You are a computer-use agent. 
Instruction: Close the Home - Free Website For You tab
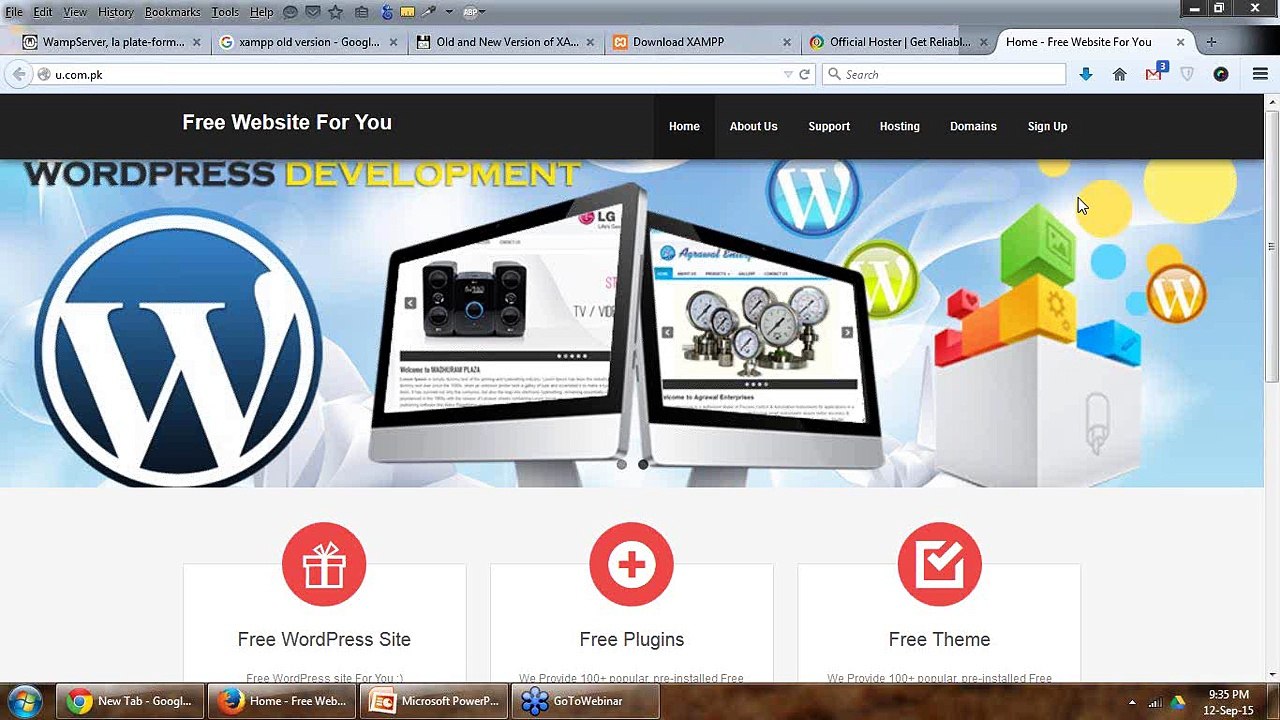tap(1180, 42)
